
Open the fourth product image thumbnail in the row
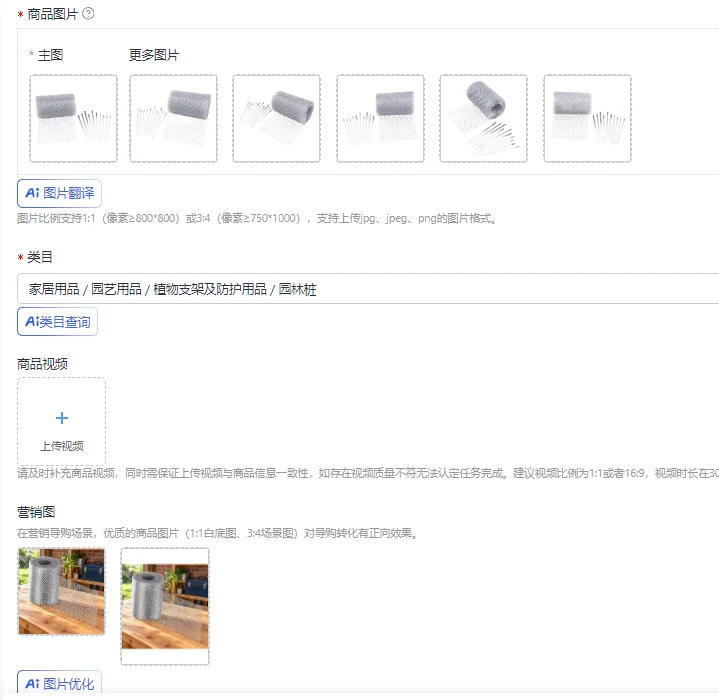click(x=380, y=118)
